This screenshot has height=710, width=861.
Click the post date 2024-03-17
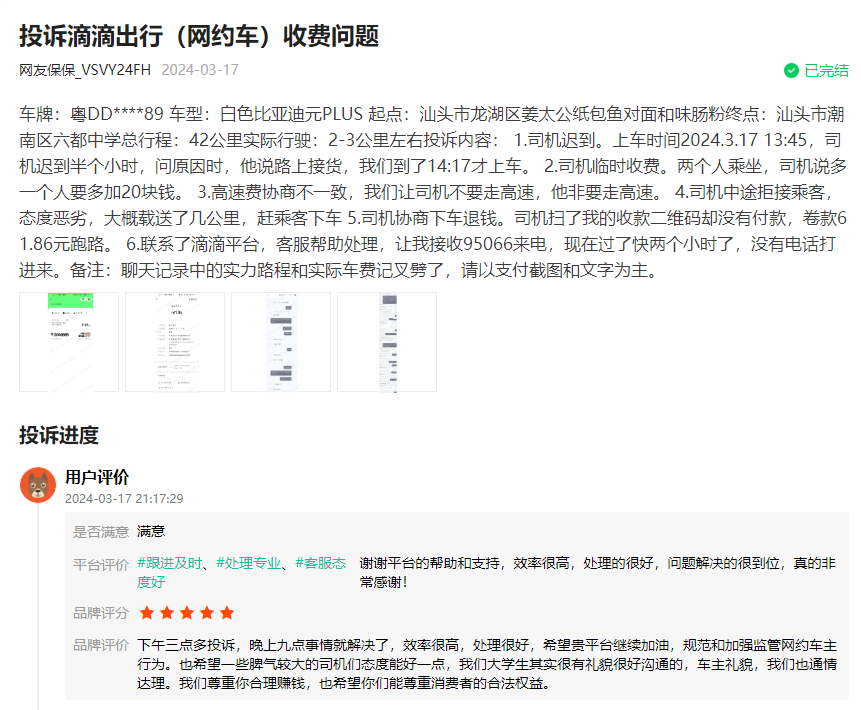[x=200, y=70]
